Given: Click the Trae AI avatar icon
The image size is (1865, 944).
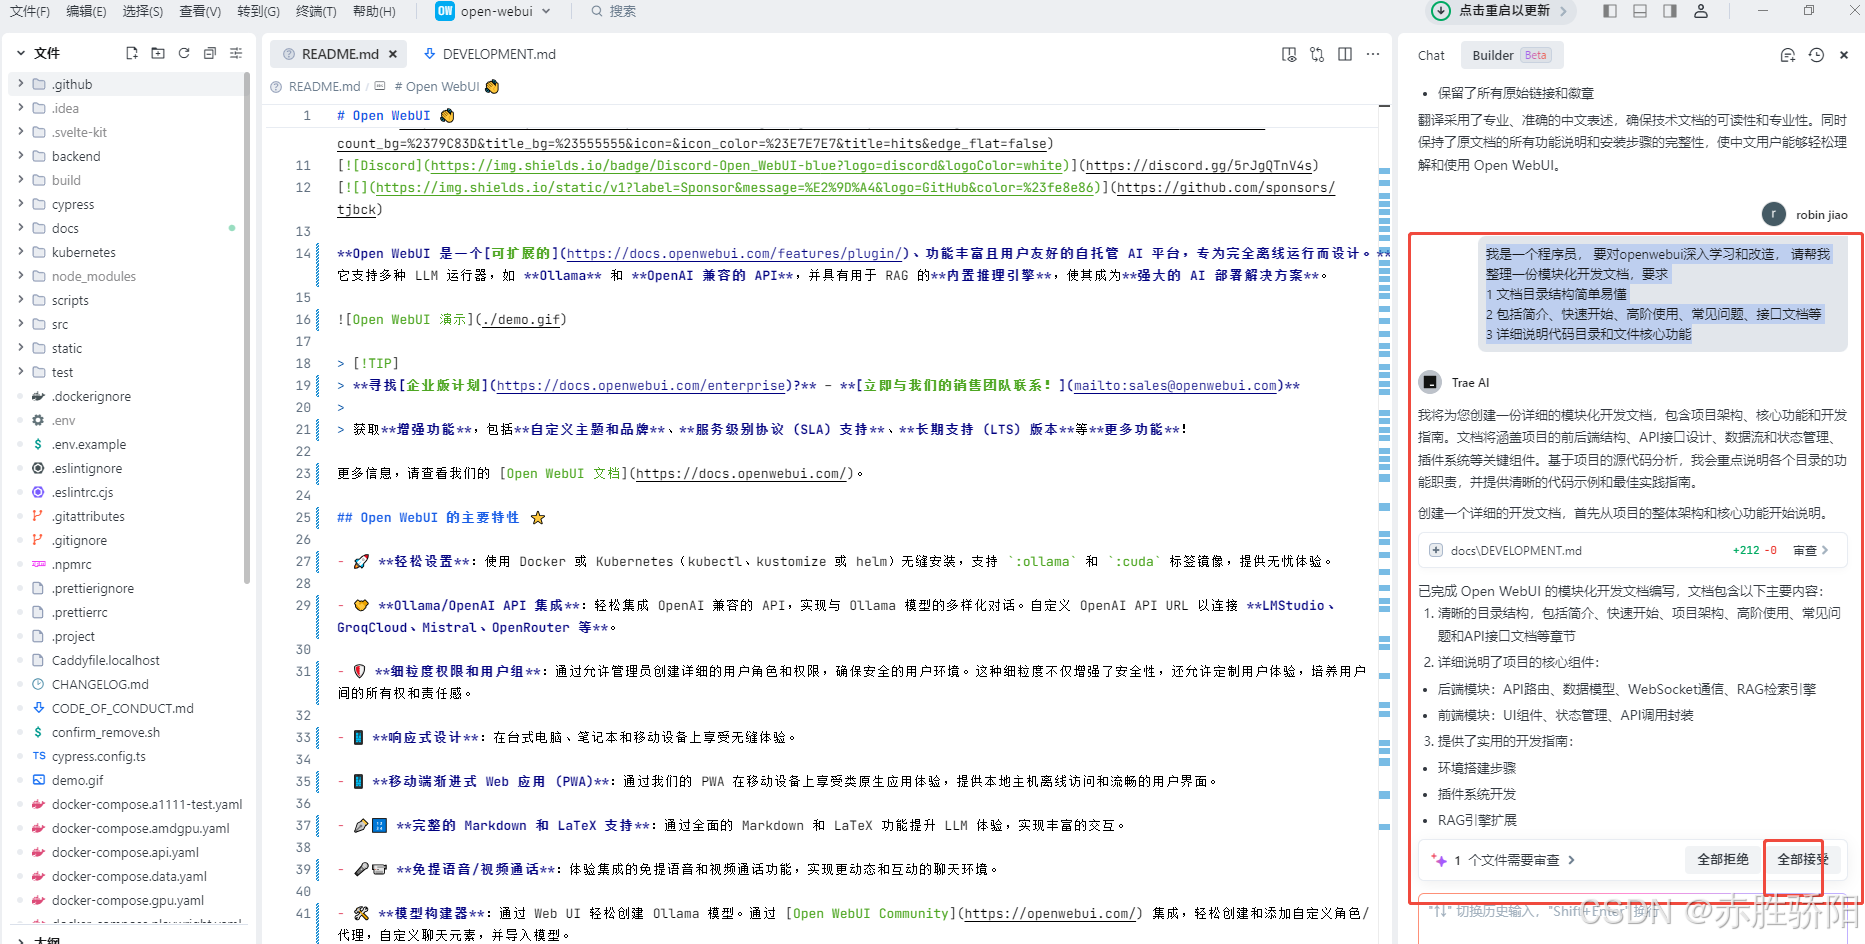Looking at the screenshot, I should 1430,382.
